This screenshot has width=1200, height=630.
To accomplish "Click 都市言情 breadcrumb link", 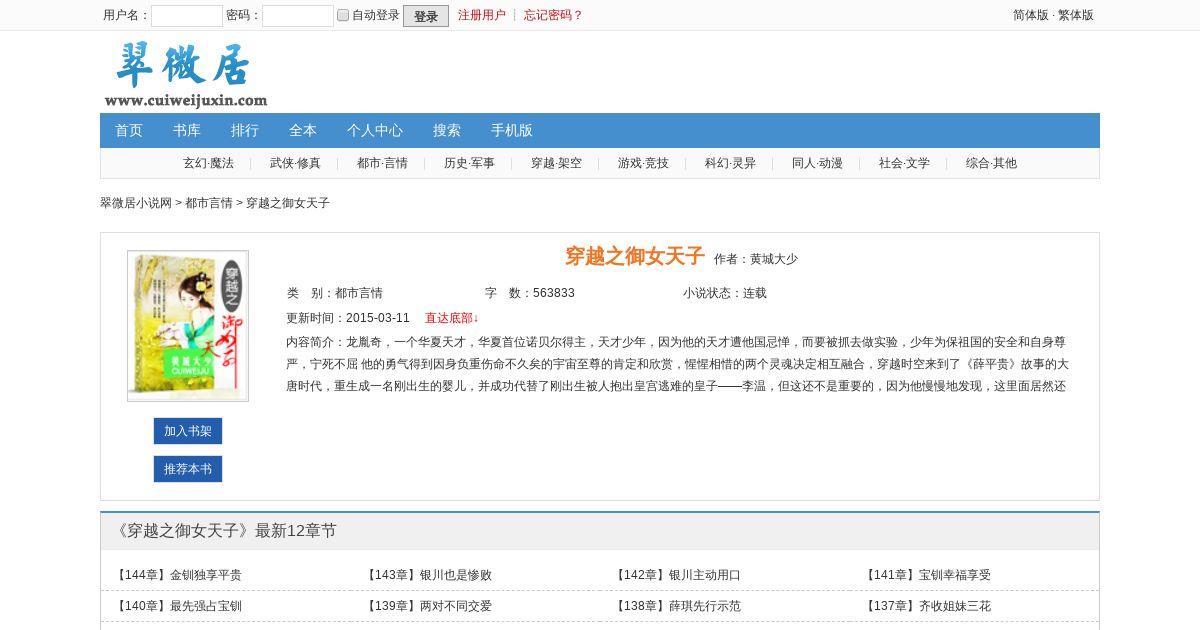I will tap(209, 203).
